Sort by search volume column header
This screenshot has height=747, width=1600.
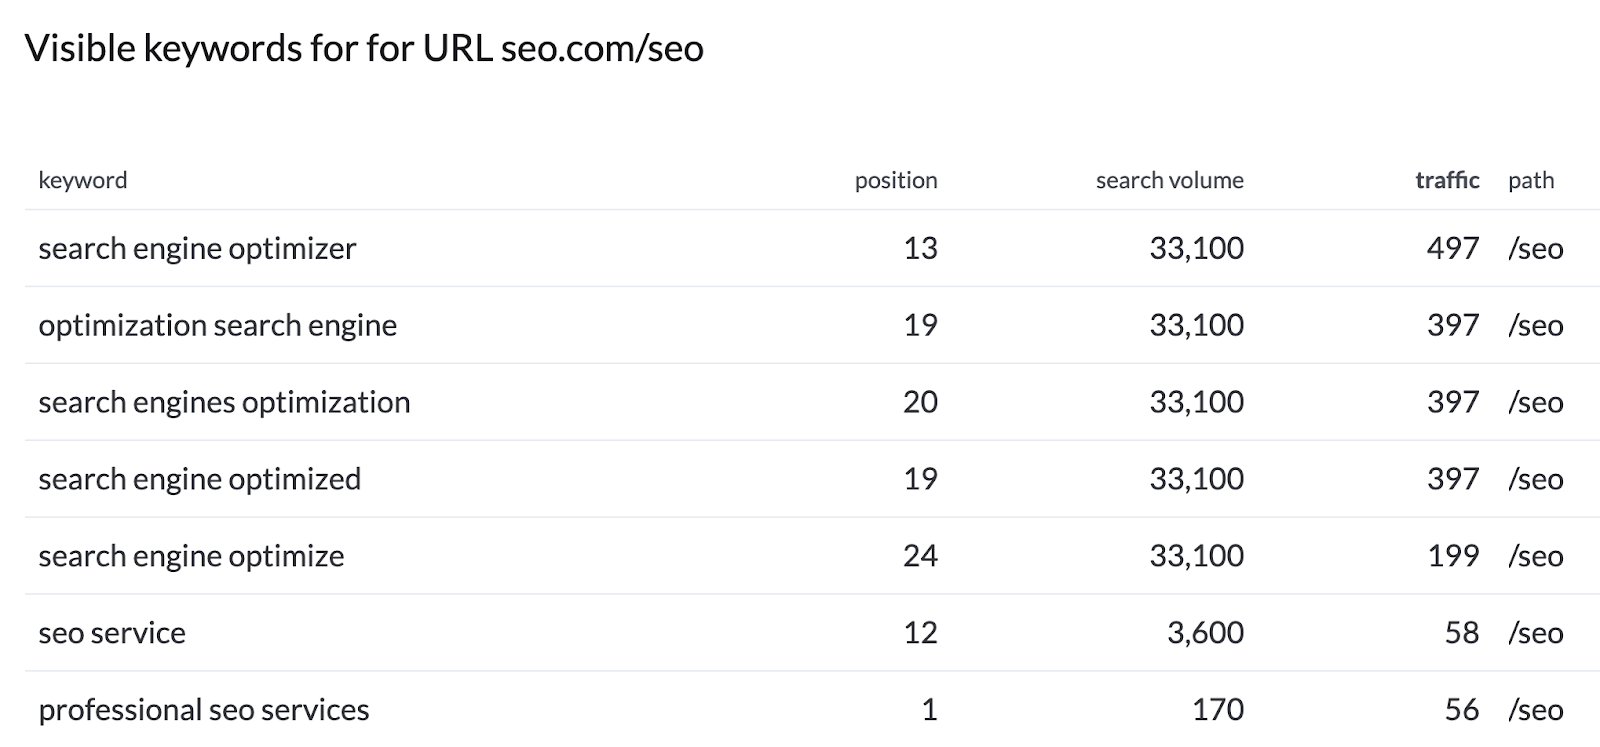tap(1169, 181)
